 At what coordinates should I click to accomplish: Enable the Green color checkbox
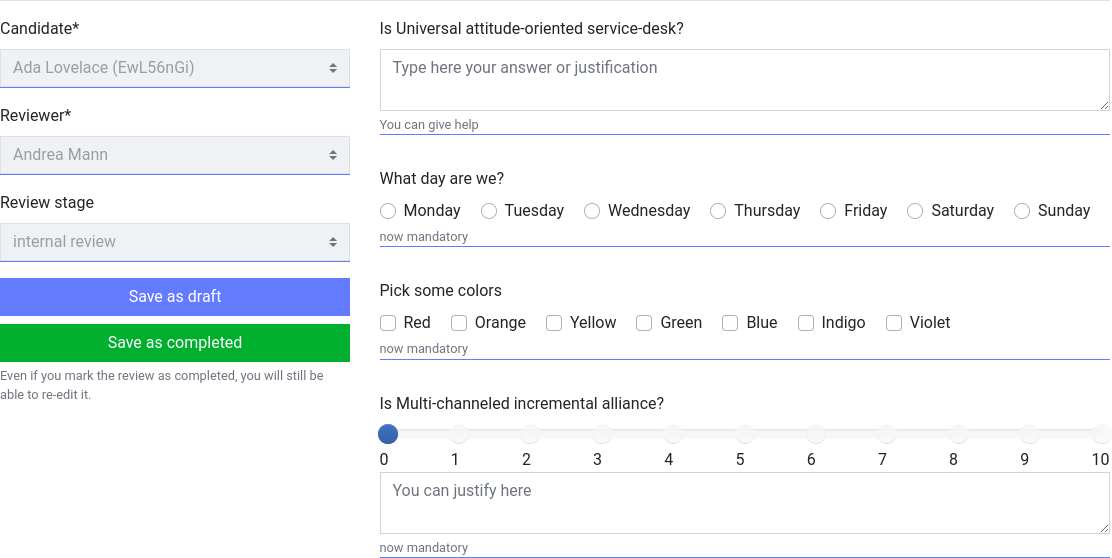pyautogui.click(x=644, y=323)
